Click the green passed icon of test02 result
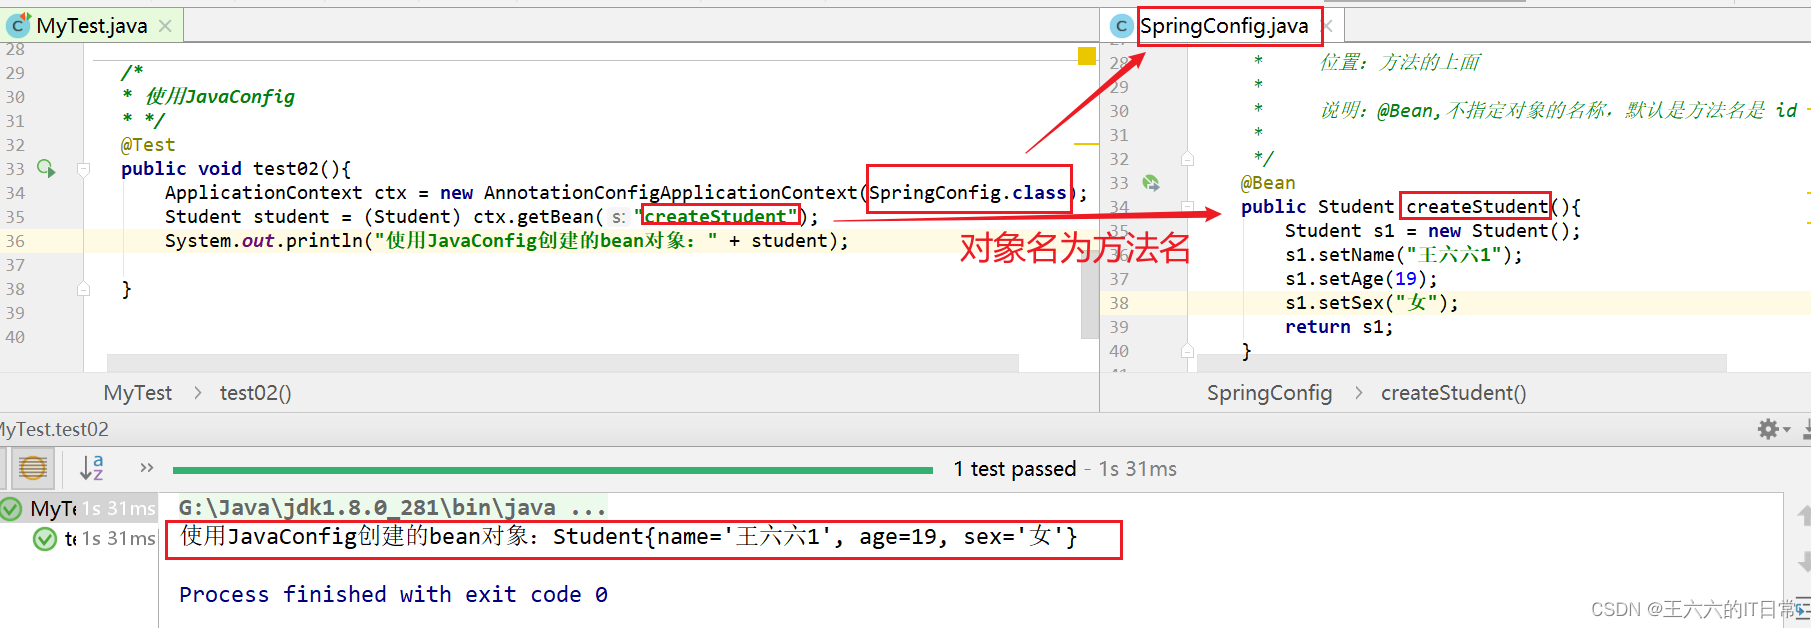Viewport: 1811px width, 628px height. click(x=45, y=539)
